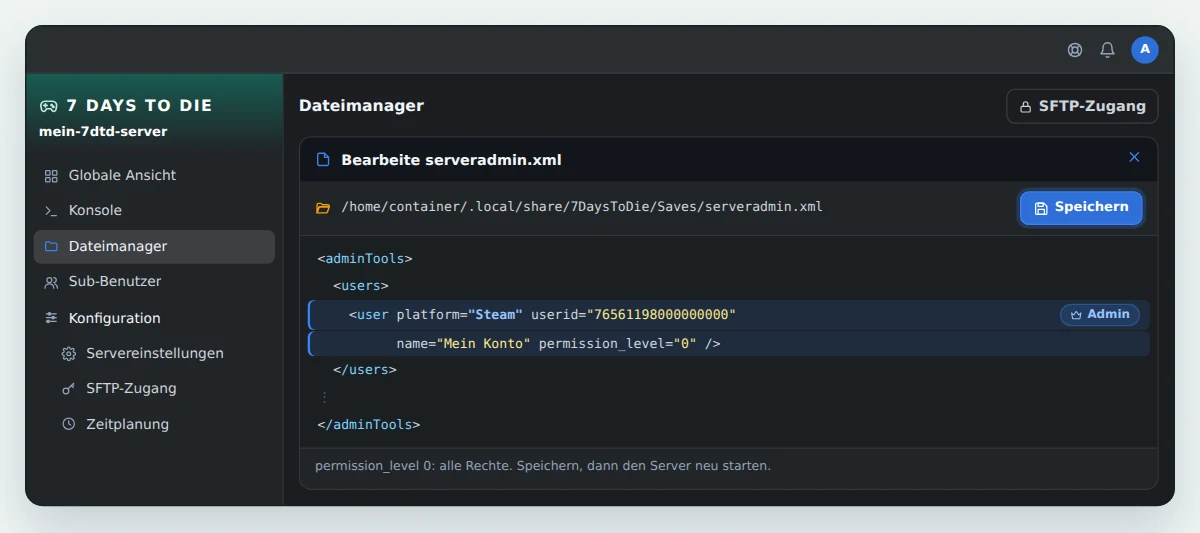The height and width of the screenshot is (533, 1200).
Task: Click the file path /home/container/... serveradmin.xml
Action: [x=582, y=207]
